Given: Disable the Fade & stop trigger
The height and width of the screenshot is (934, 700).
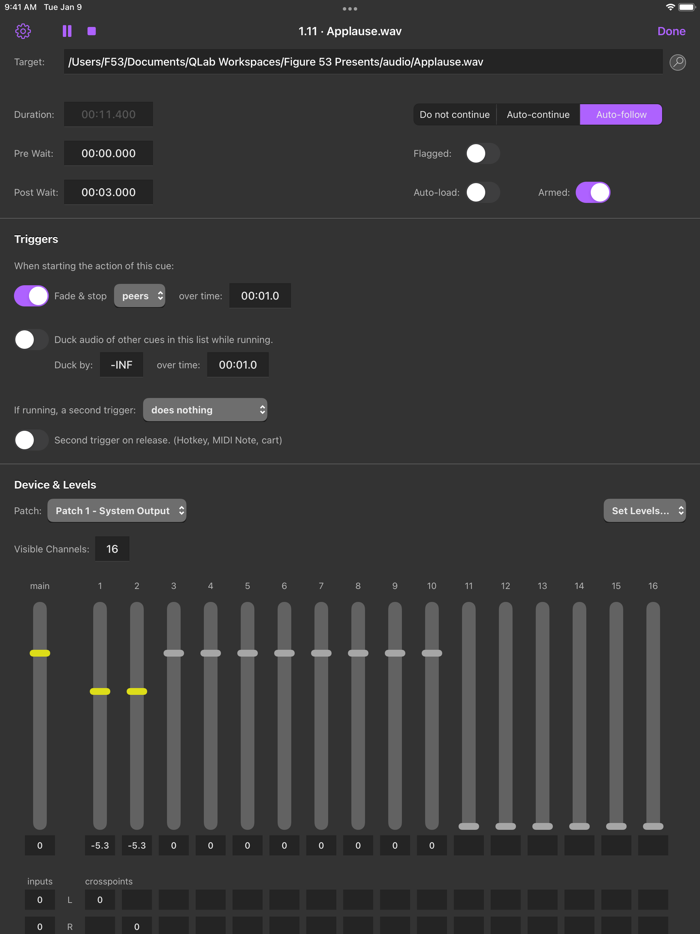Looking at the screenshot, I should 30,296.
